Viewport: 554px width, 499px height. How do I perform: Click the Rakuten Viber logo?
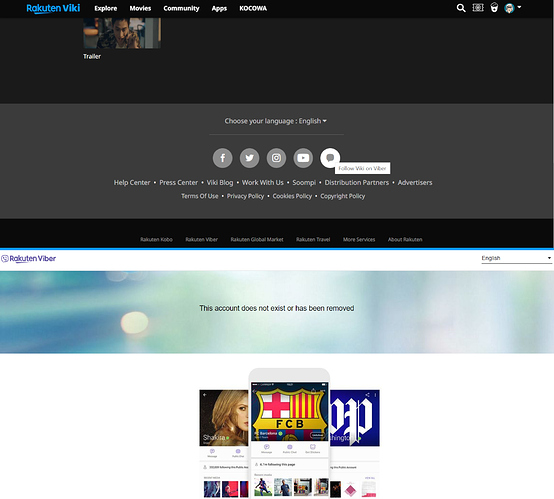pyautogui.click(x=29, y=259)
